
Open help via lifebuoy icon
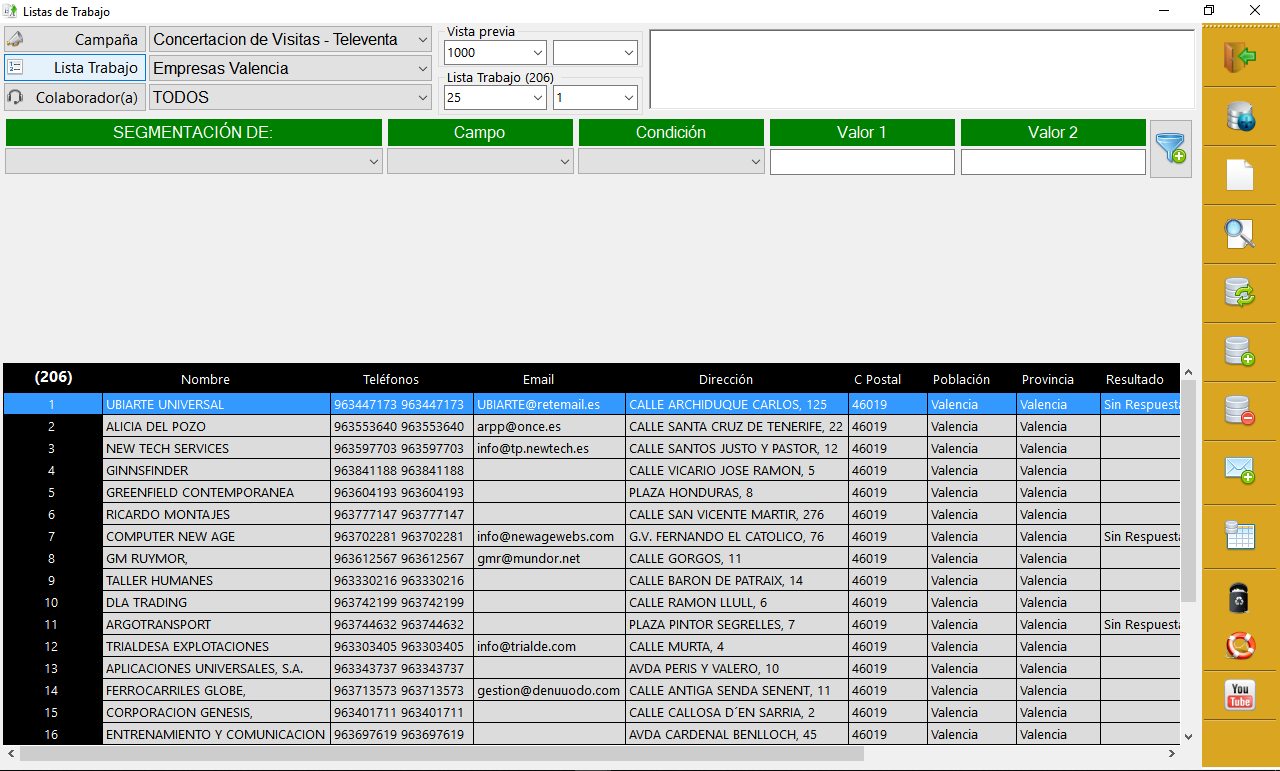coord(1240,646)
